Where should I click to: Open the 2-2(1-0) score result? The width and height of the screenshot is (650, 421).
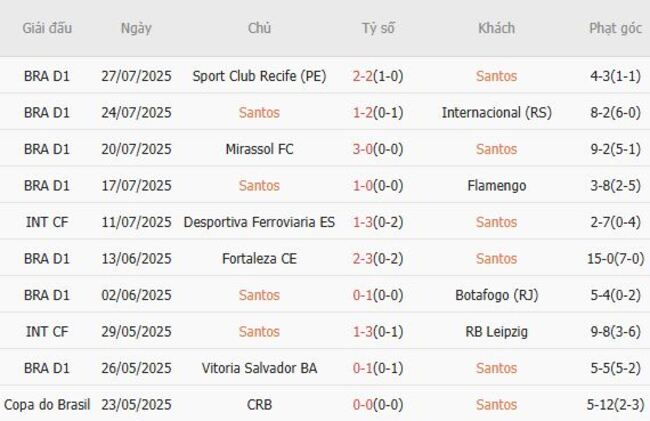[378, 75]
